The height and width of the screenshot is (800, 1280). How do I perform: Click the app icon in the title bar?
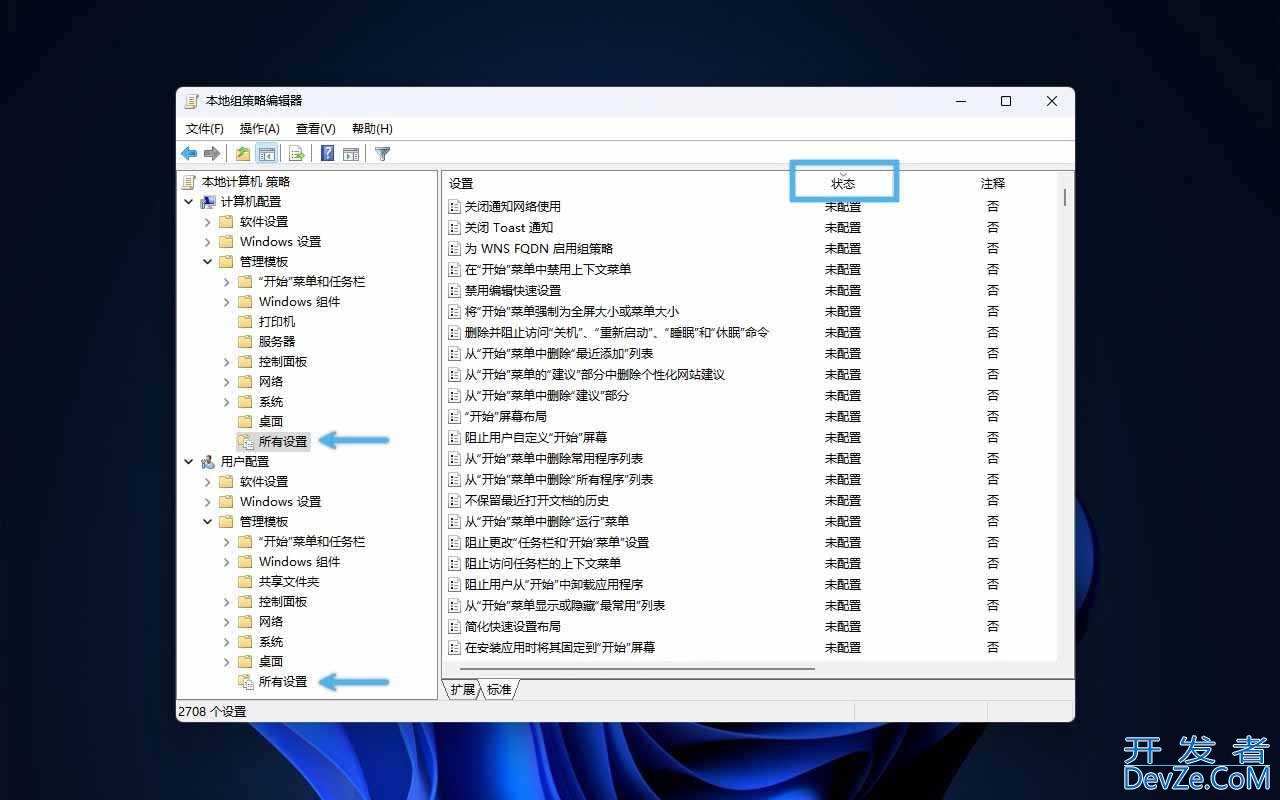point(191,101)
